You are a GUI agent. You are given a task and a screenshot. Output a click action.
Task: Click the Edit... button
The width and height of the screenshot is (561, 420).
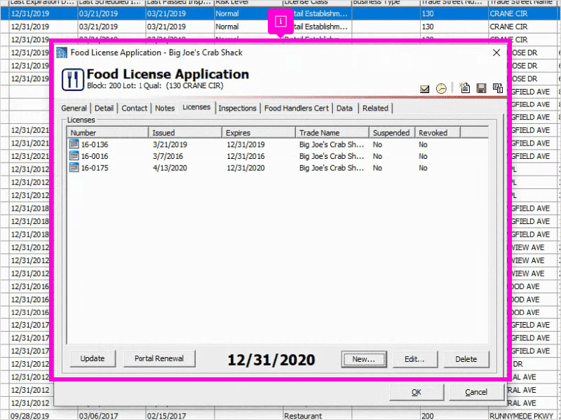(x=415, y=359)
